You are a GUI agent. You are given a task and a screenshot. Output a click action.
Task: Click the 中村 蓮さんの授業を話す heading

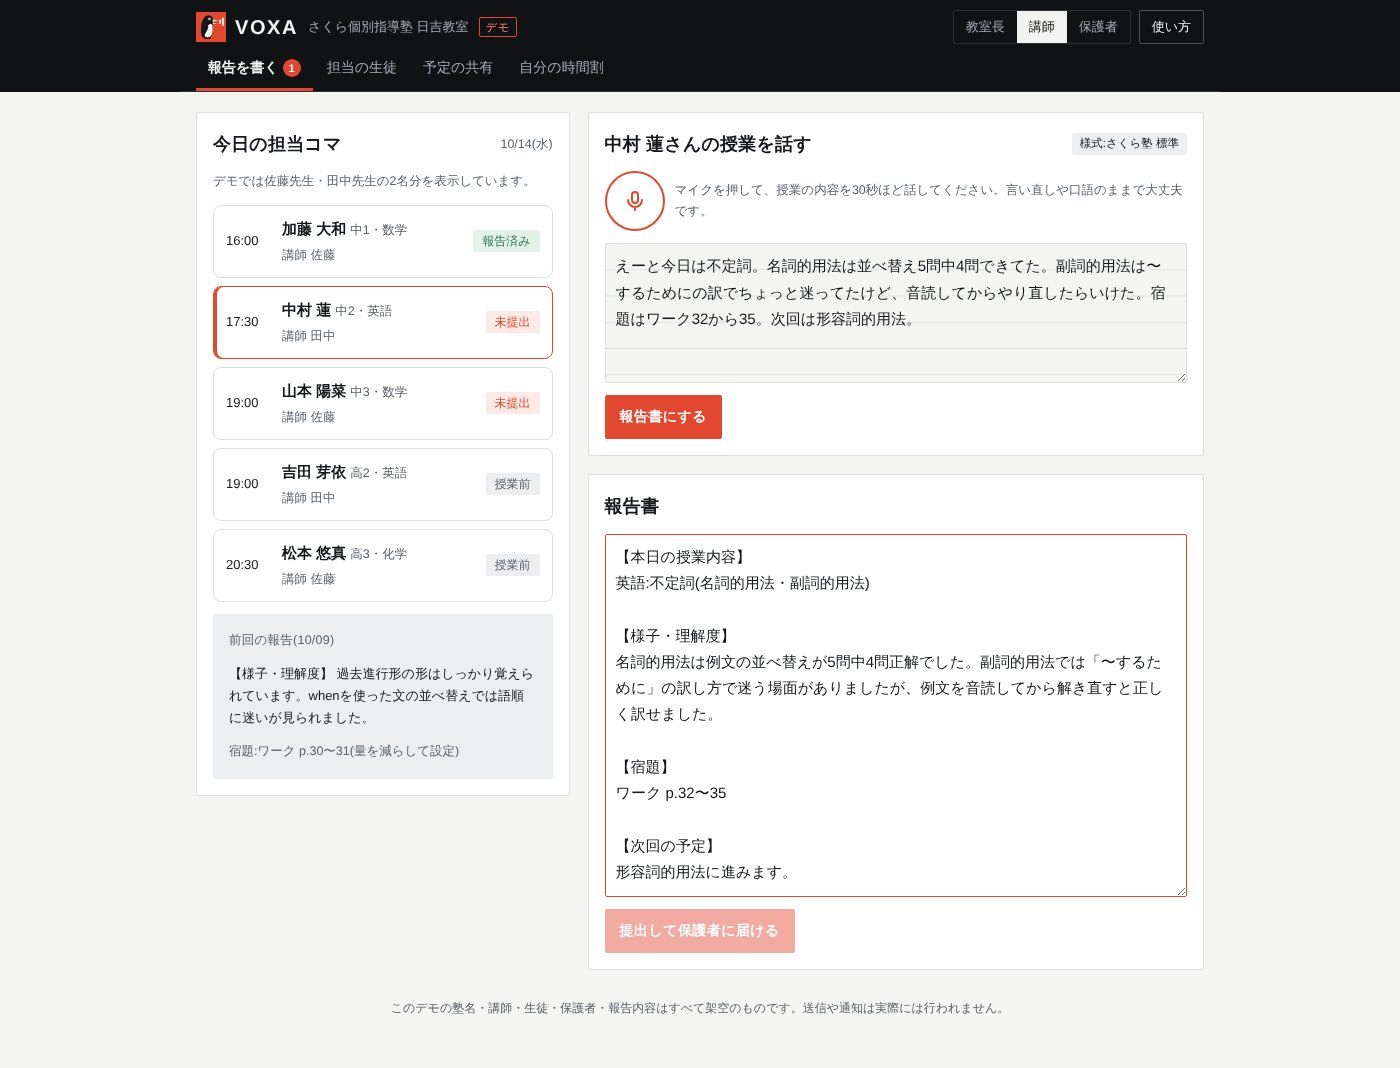[708, 144]
